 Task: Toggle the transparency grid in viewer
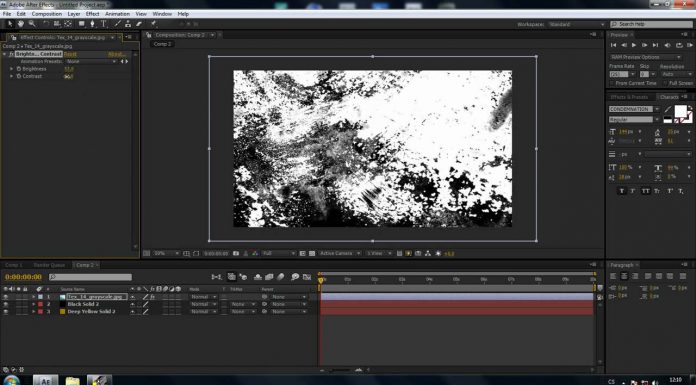coord(312,253)
